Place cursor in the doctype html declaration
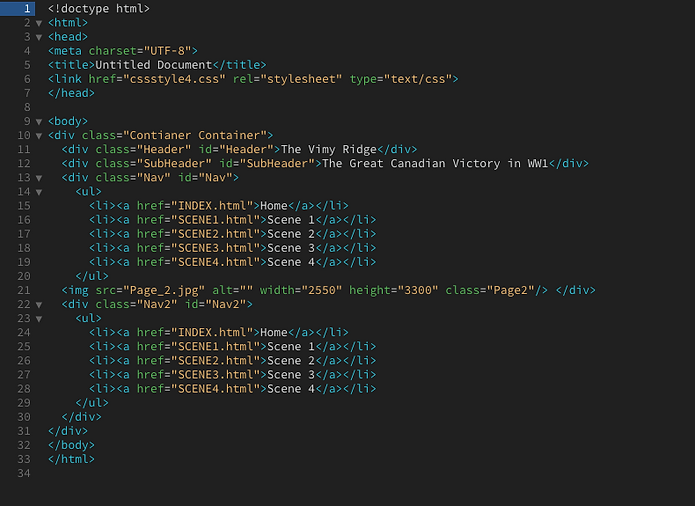Screen dimensions: 695x506 (99, 8)
